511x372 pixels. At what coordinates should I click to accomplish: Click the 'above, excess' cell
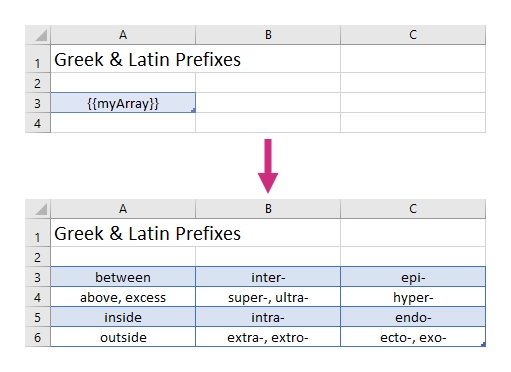coord(123,297)
